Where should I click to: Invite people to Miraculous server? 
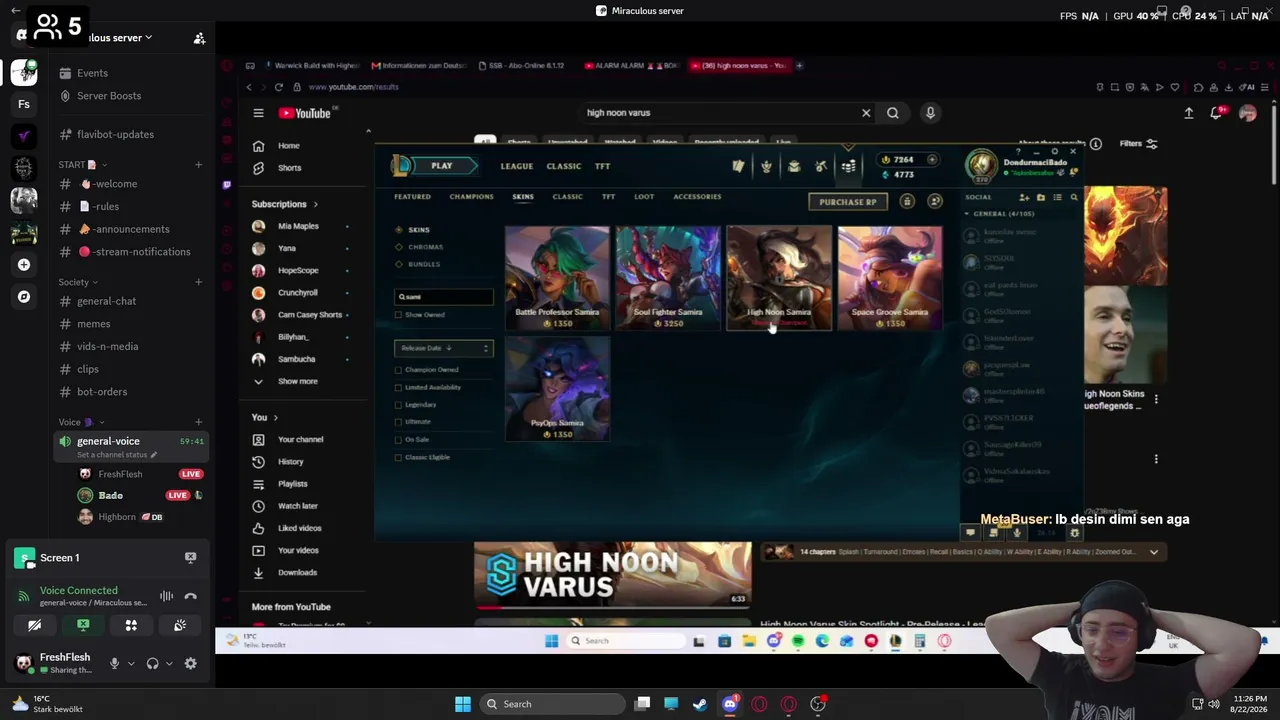199,38
